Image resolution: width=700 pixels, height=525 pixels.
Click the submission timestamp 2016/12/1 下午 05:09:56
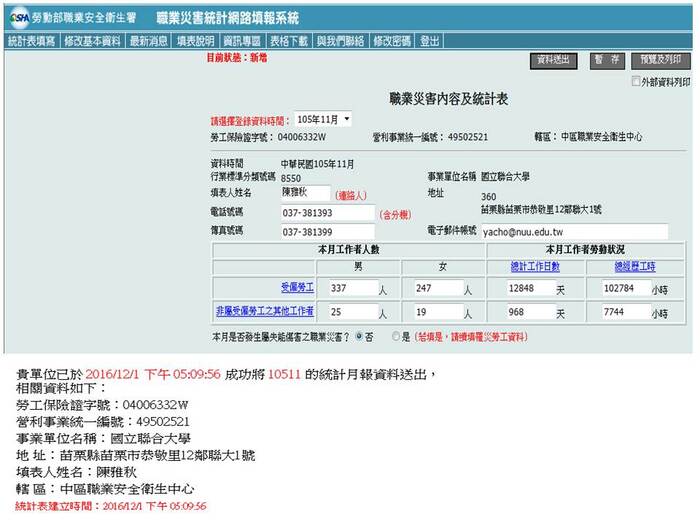pyautogui.click(x=153, y=374)
